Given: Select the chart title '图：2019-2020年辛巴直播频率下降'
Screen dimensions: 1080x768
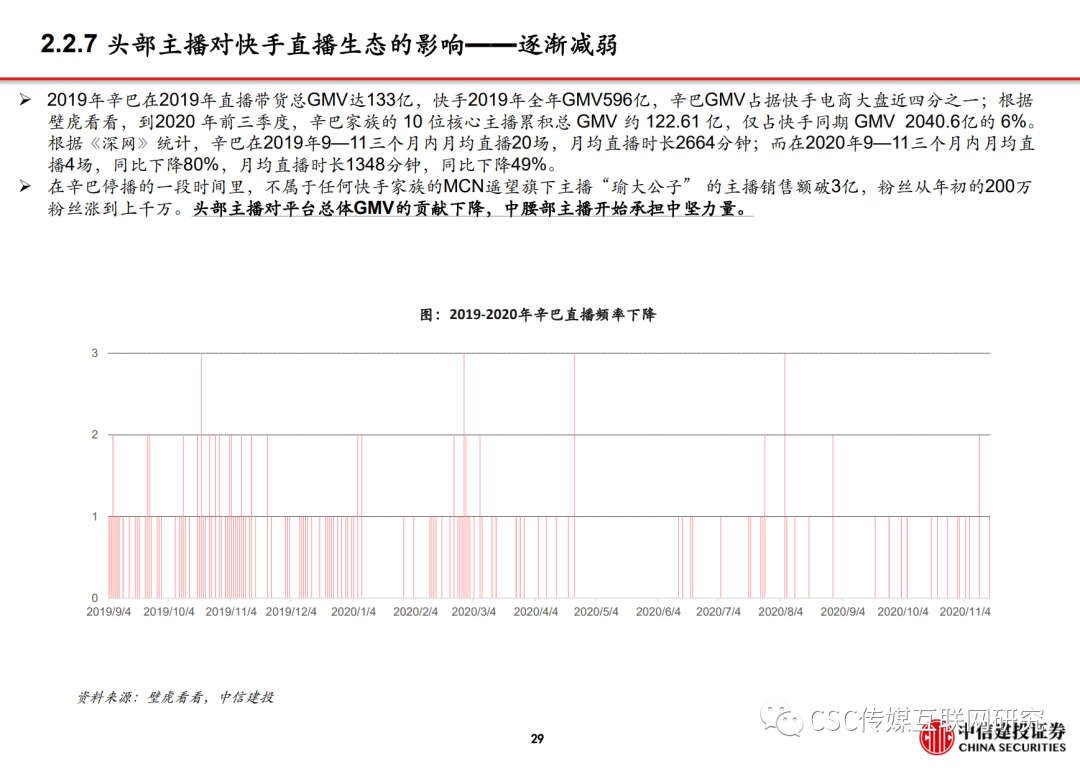Looking at the screenshot, I should [x=538, y=315].
